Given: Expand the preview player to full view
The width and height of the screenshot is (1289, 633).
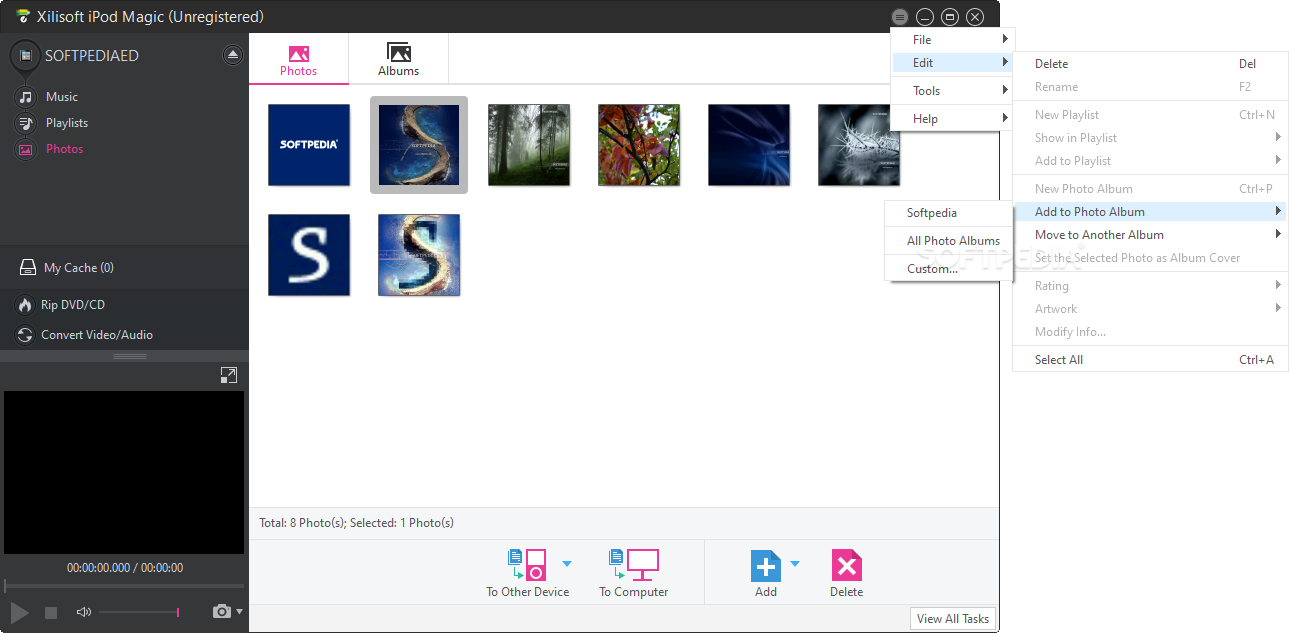Looking at the screenshot, I should tap(229, 375).
